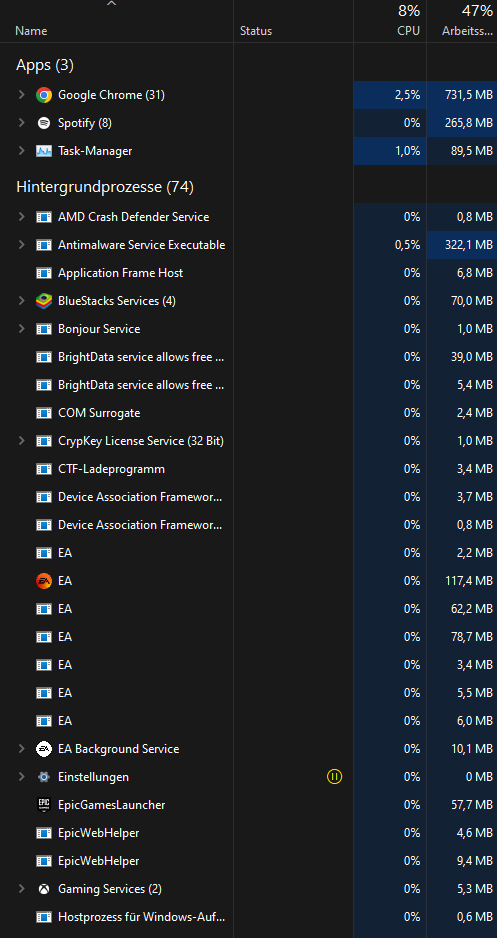The height and width of the screenshot is (938, 497).
Task: Click the Einstellungen gear icon
Action: click(x=44, y=777)
